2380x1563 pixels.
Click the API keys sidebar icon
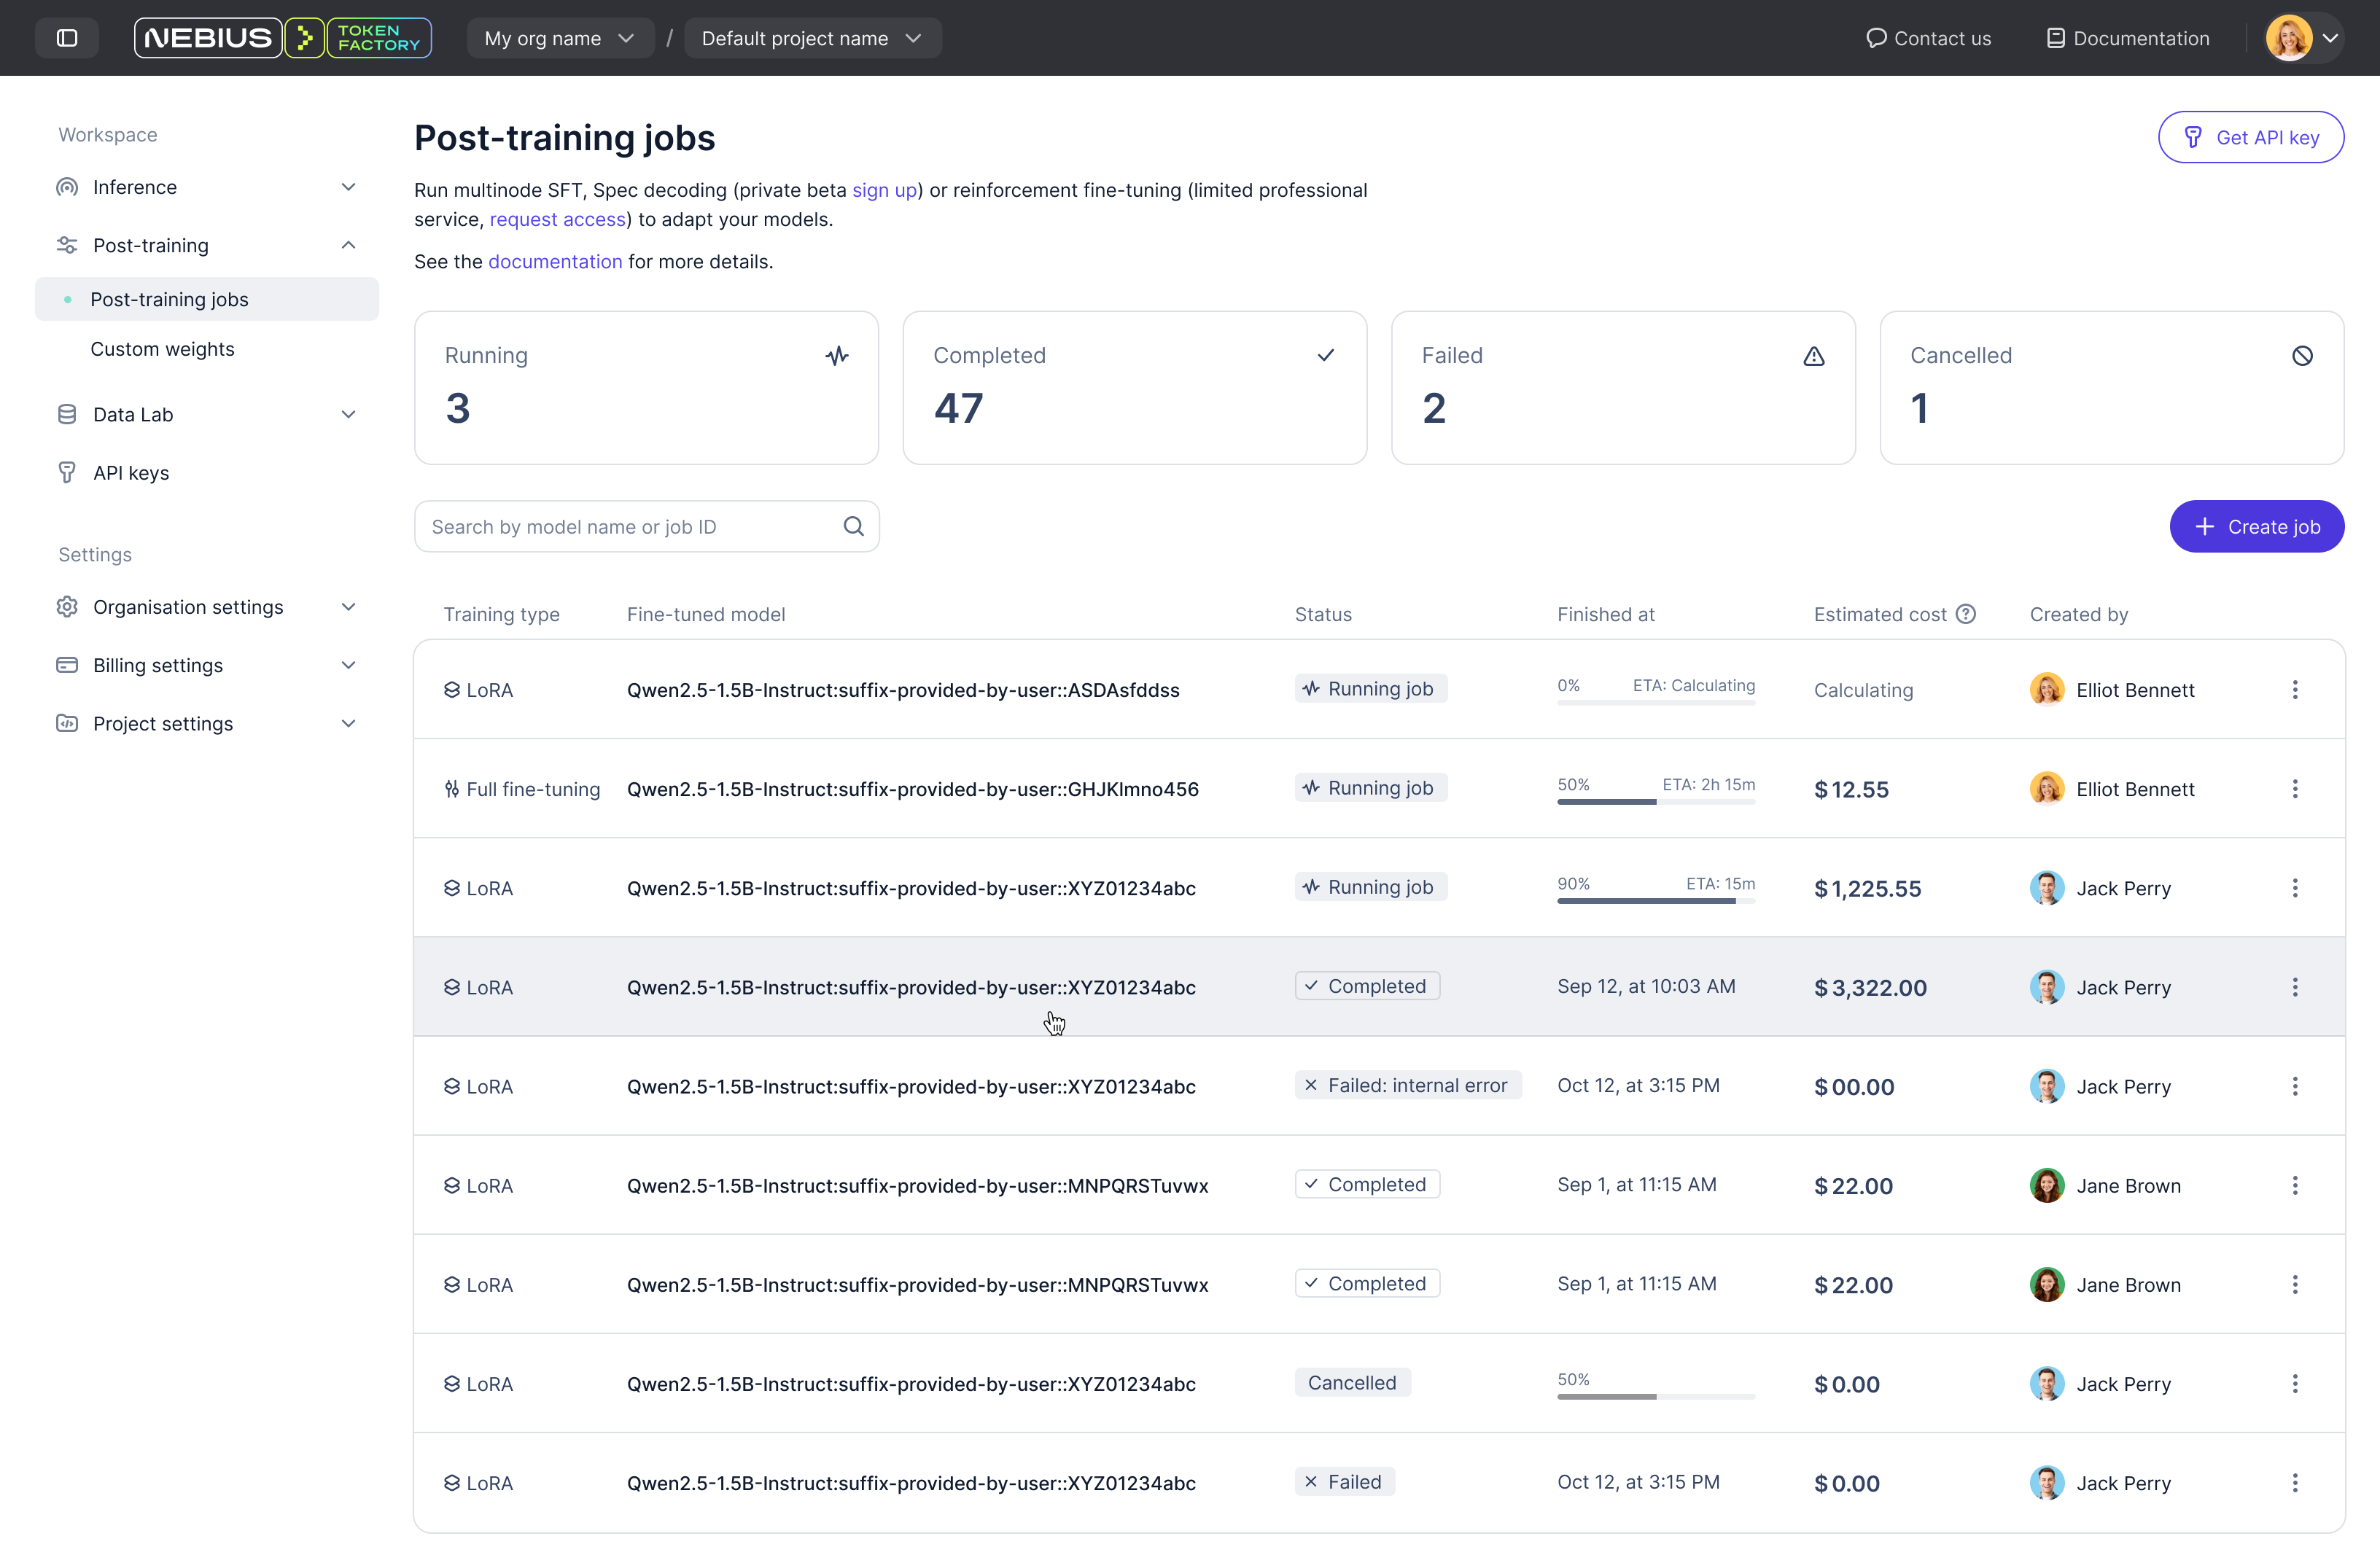click(67, 473)
